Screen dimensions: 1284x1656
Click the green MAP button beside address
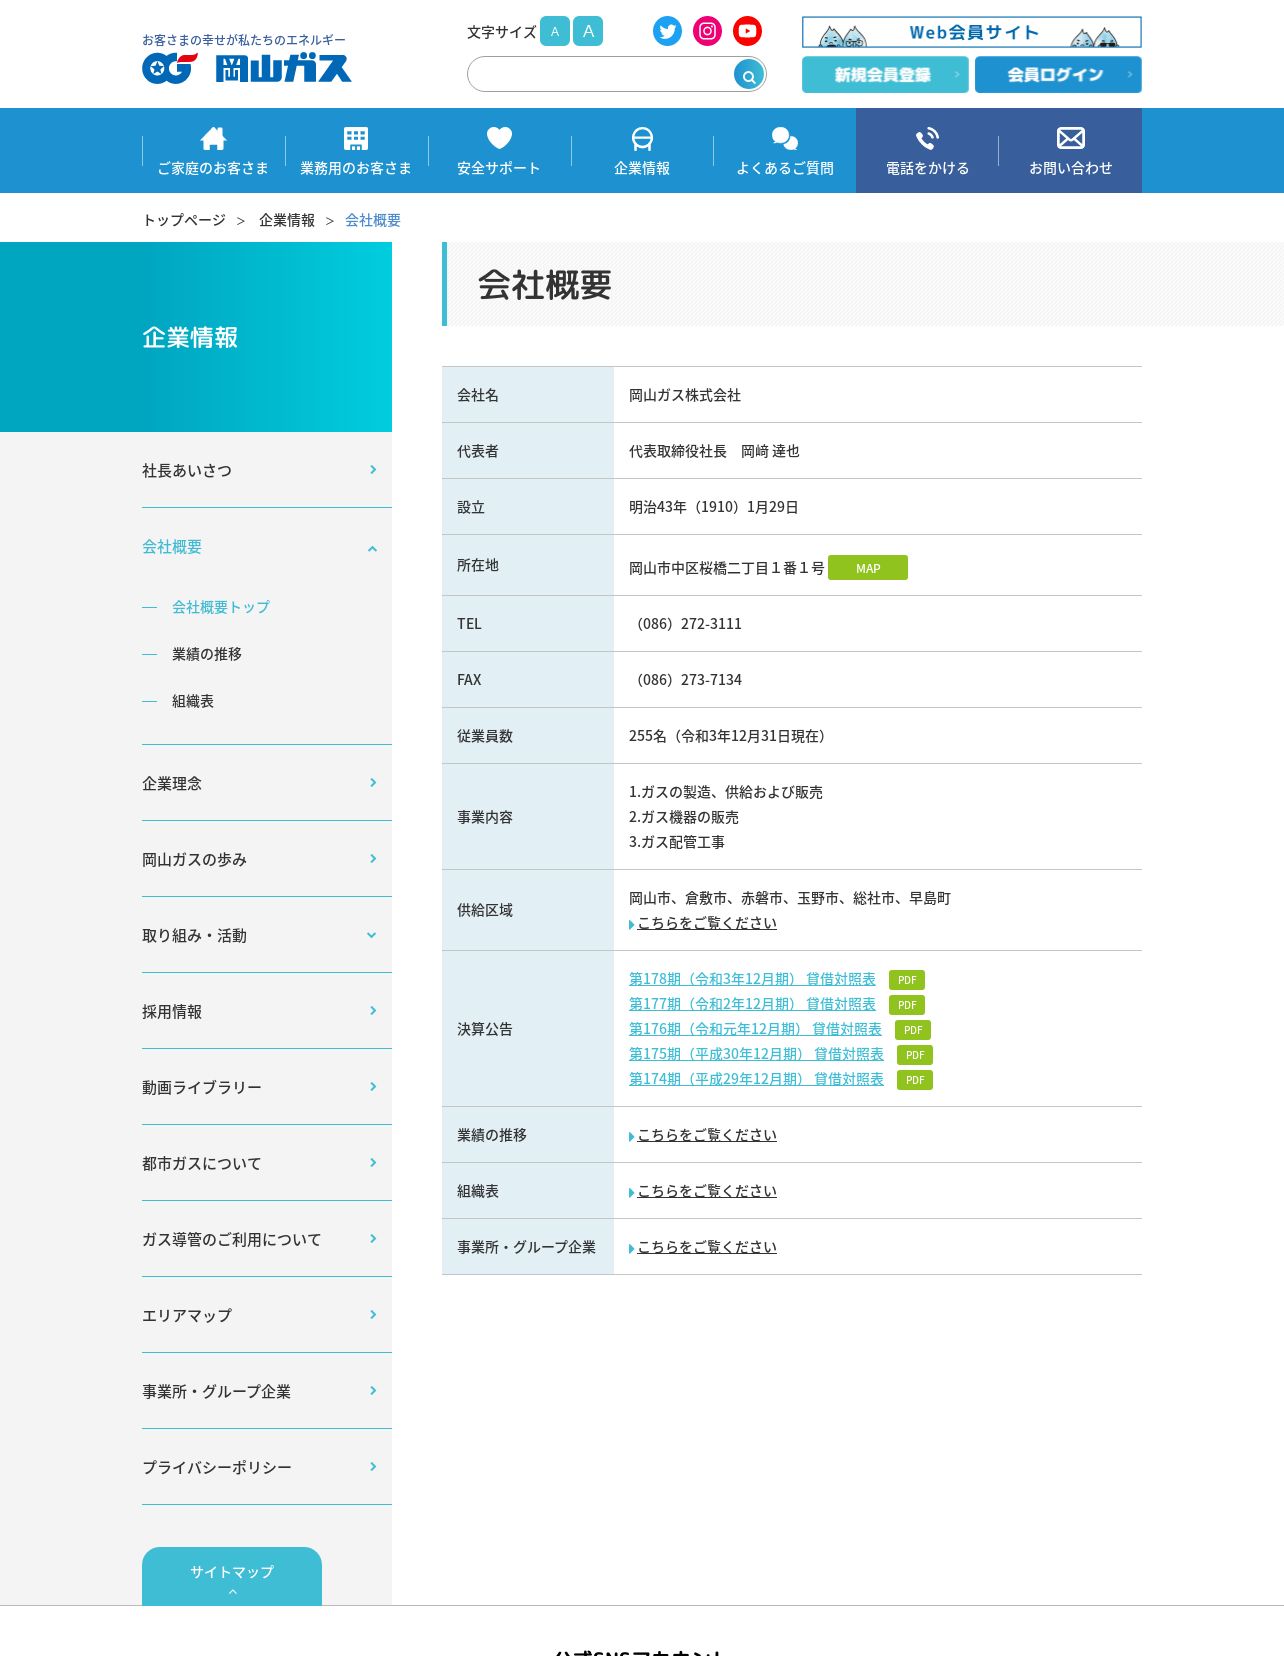pos(868,568)
